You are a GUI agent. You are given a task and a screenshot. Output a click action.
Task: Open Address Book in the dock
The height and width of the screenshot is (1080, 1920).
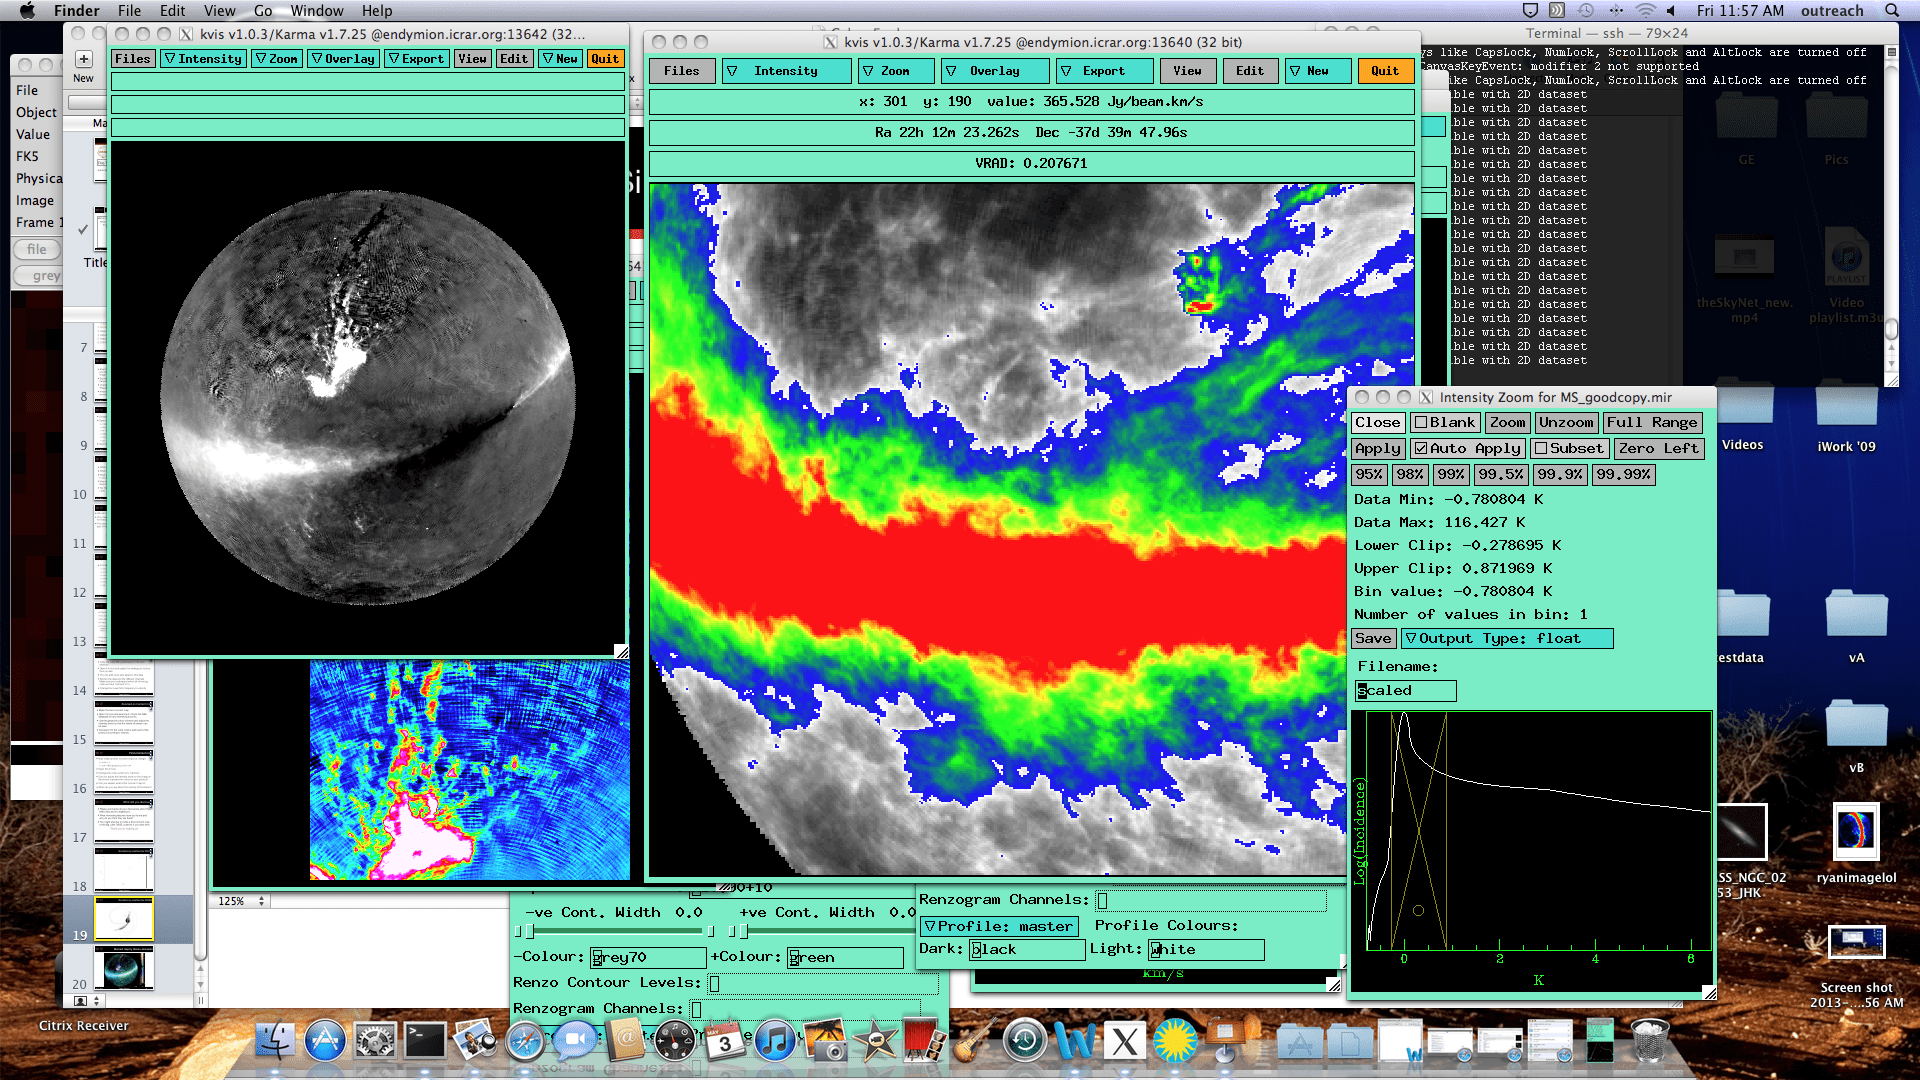coord(625,1041)
